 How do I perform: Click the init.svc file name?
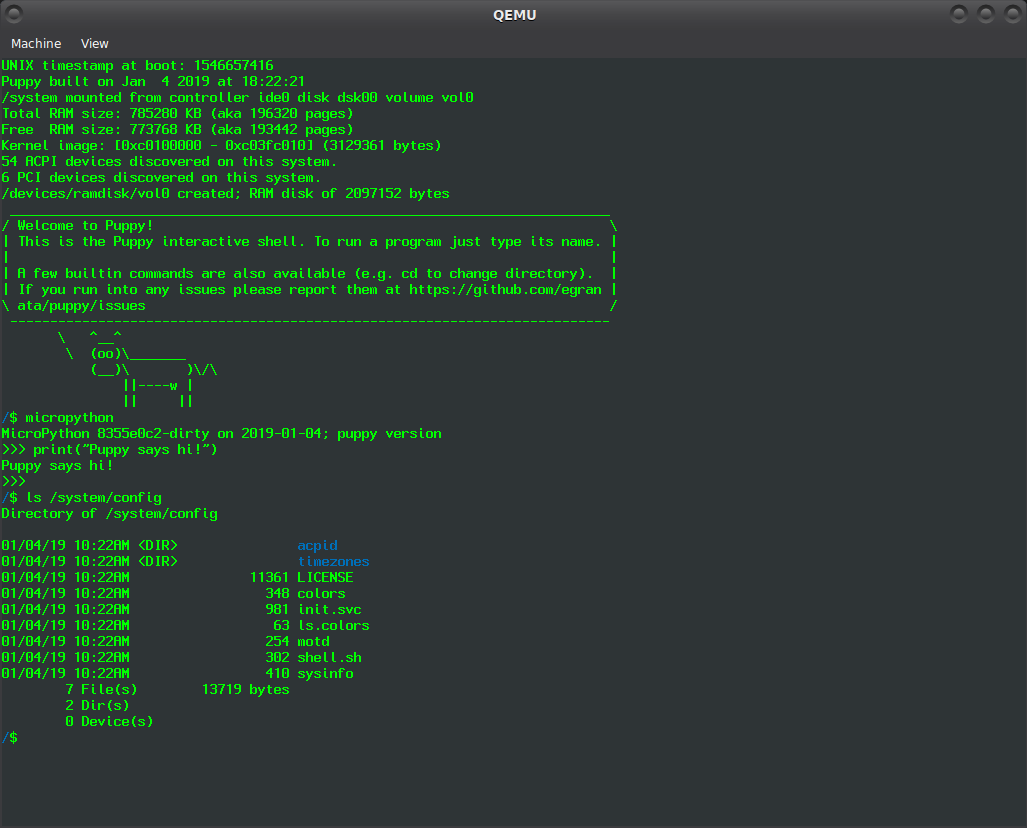pos(329,610)
